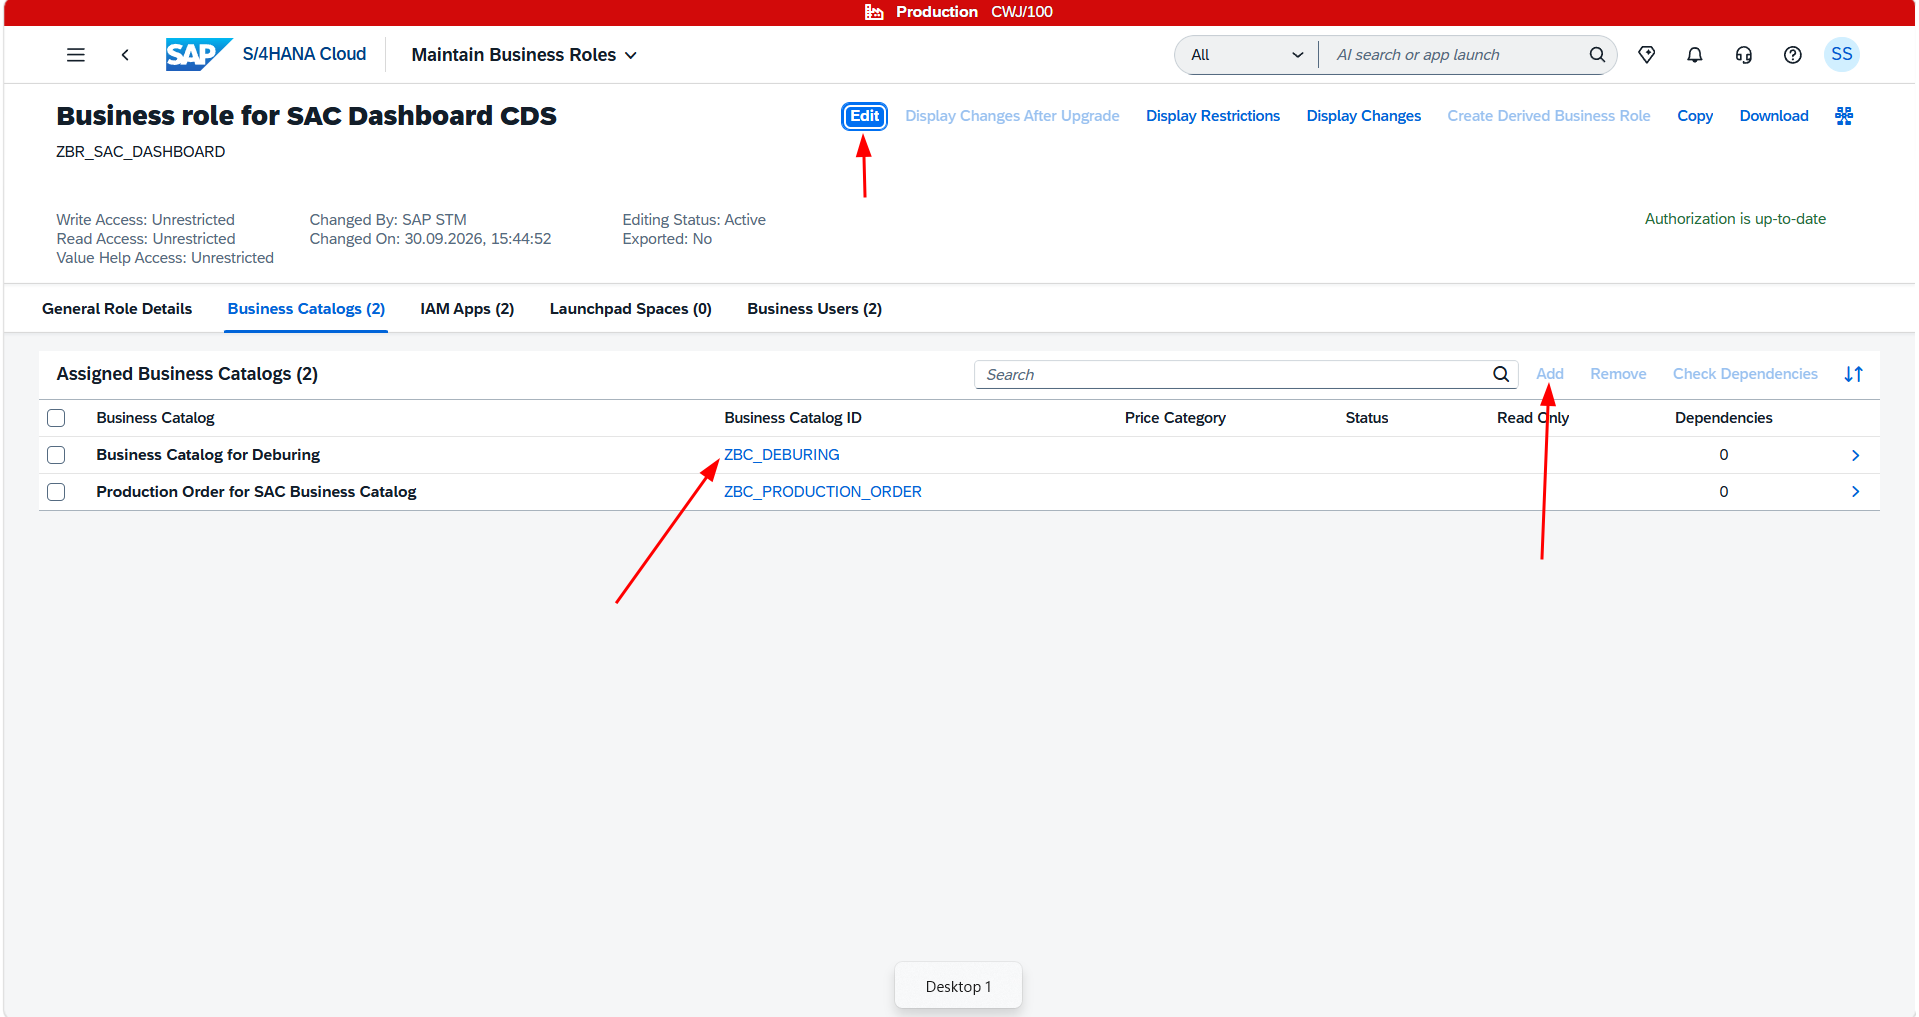The height and width of the screenshot is (1017, 1919).
Task: Open the help question mark icon
Action: (1793, 55)
